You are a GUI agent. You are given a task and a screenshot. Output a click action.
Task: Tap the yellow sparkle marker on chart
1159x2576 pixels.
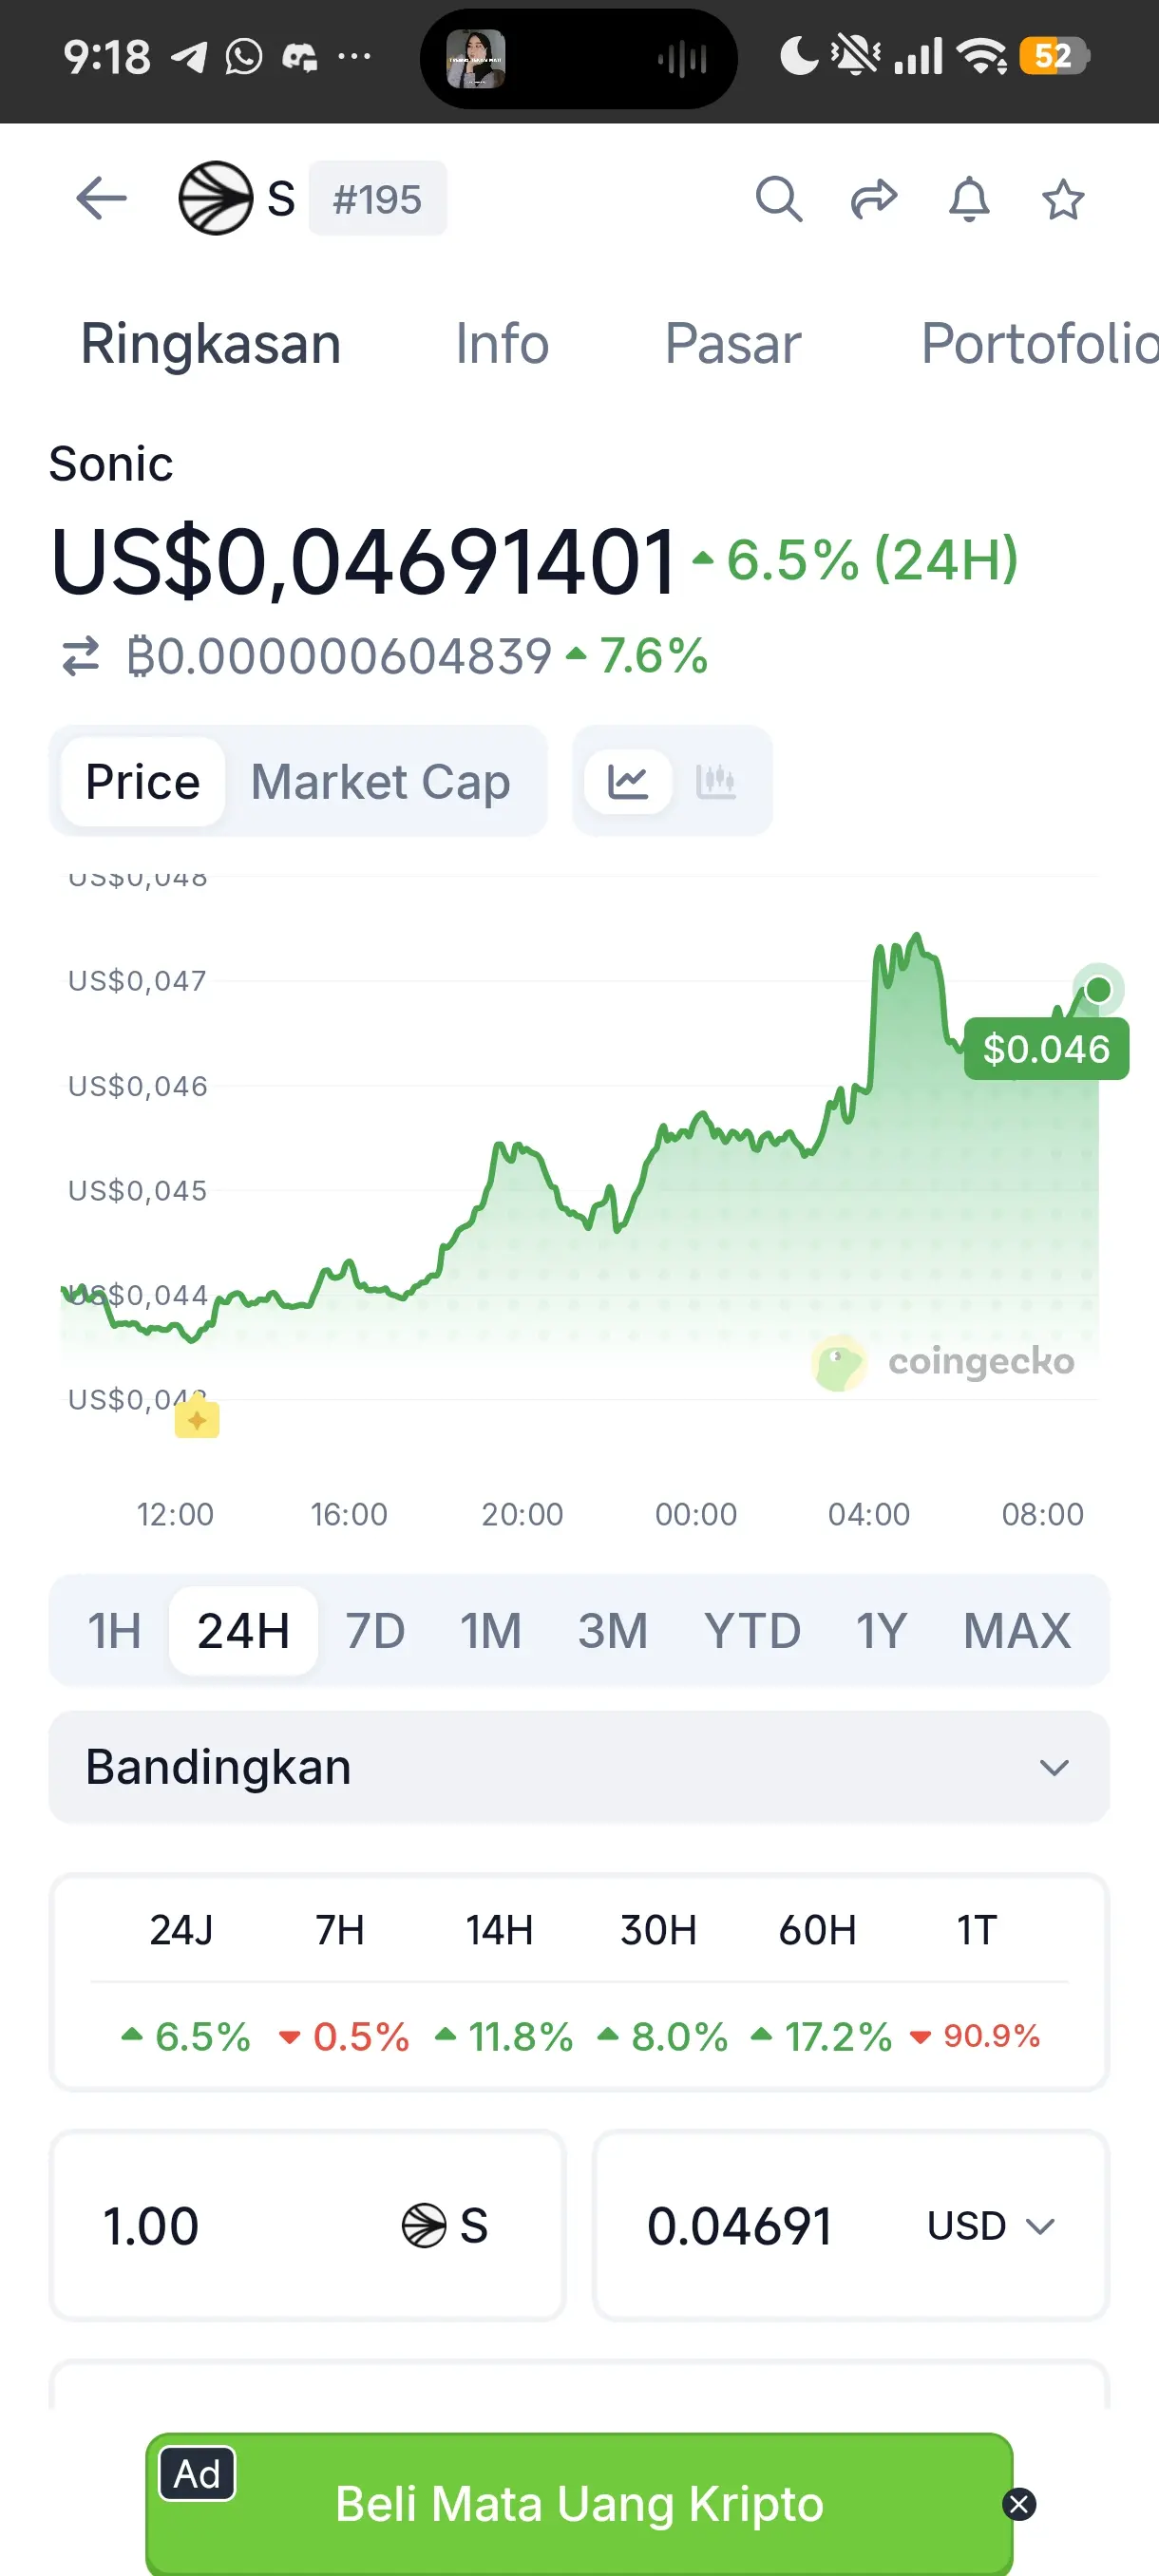[197, 1418]
